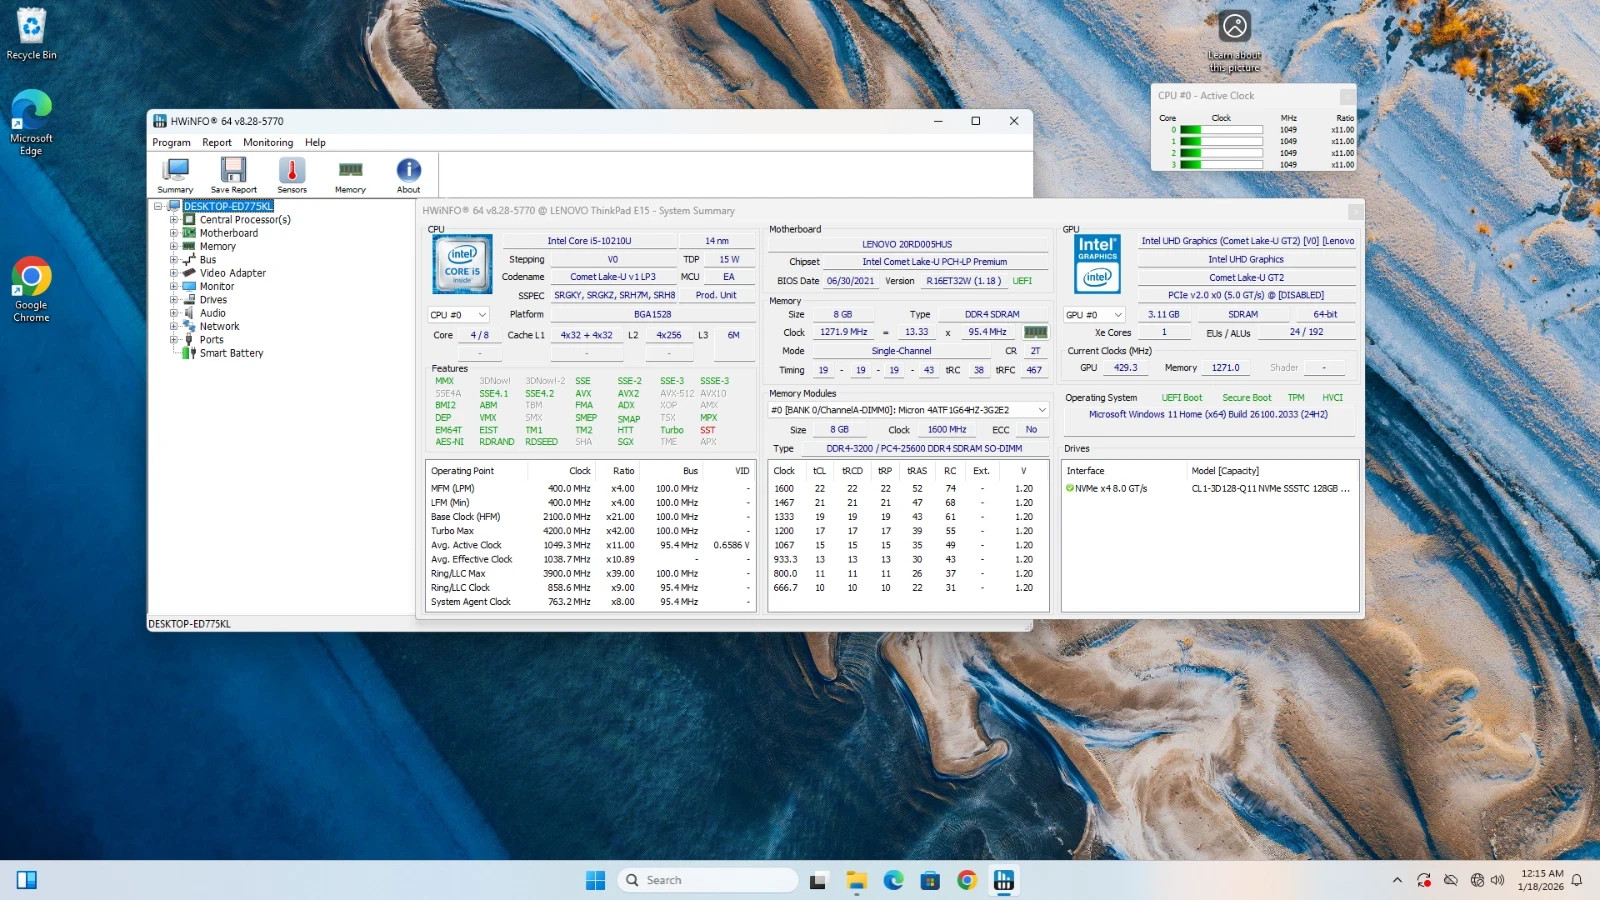Open the Google Chrome desktop shortcut

(x=31, y=290)
